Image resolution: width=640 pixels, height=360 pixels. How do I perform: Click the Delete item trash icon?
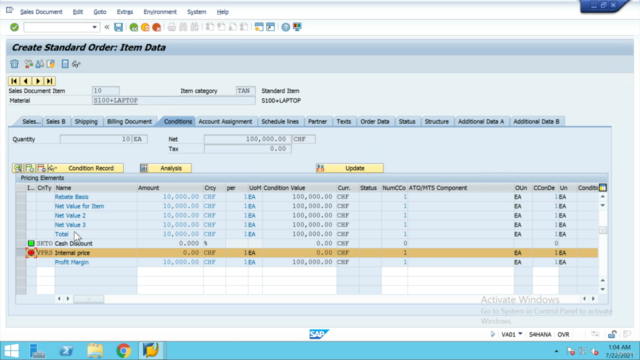coord(15,64)
